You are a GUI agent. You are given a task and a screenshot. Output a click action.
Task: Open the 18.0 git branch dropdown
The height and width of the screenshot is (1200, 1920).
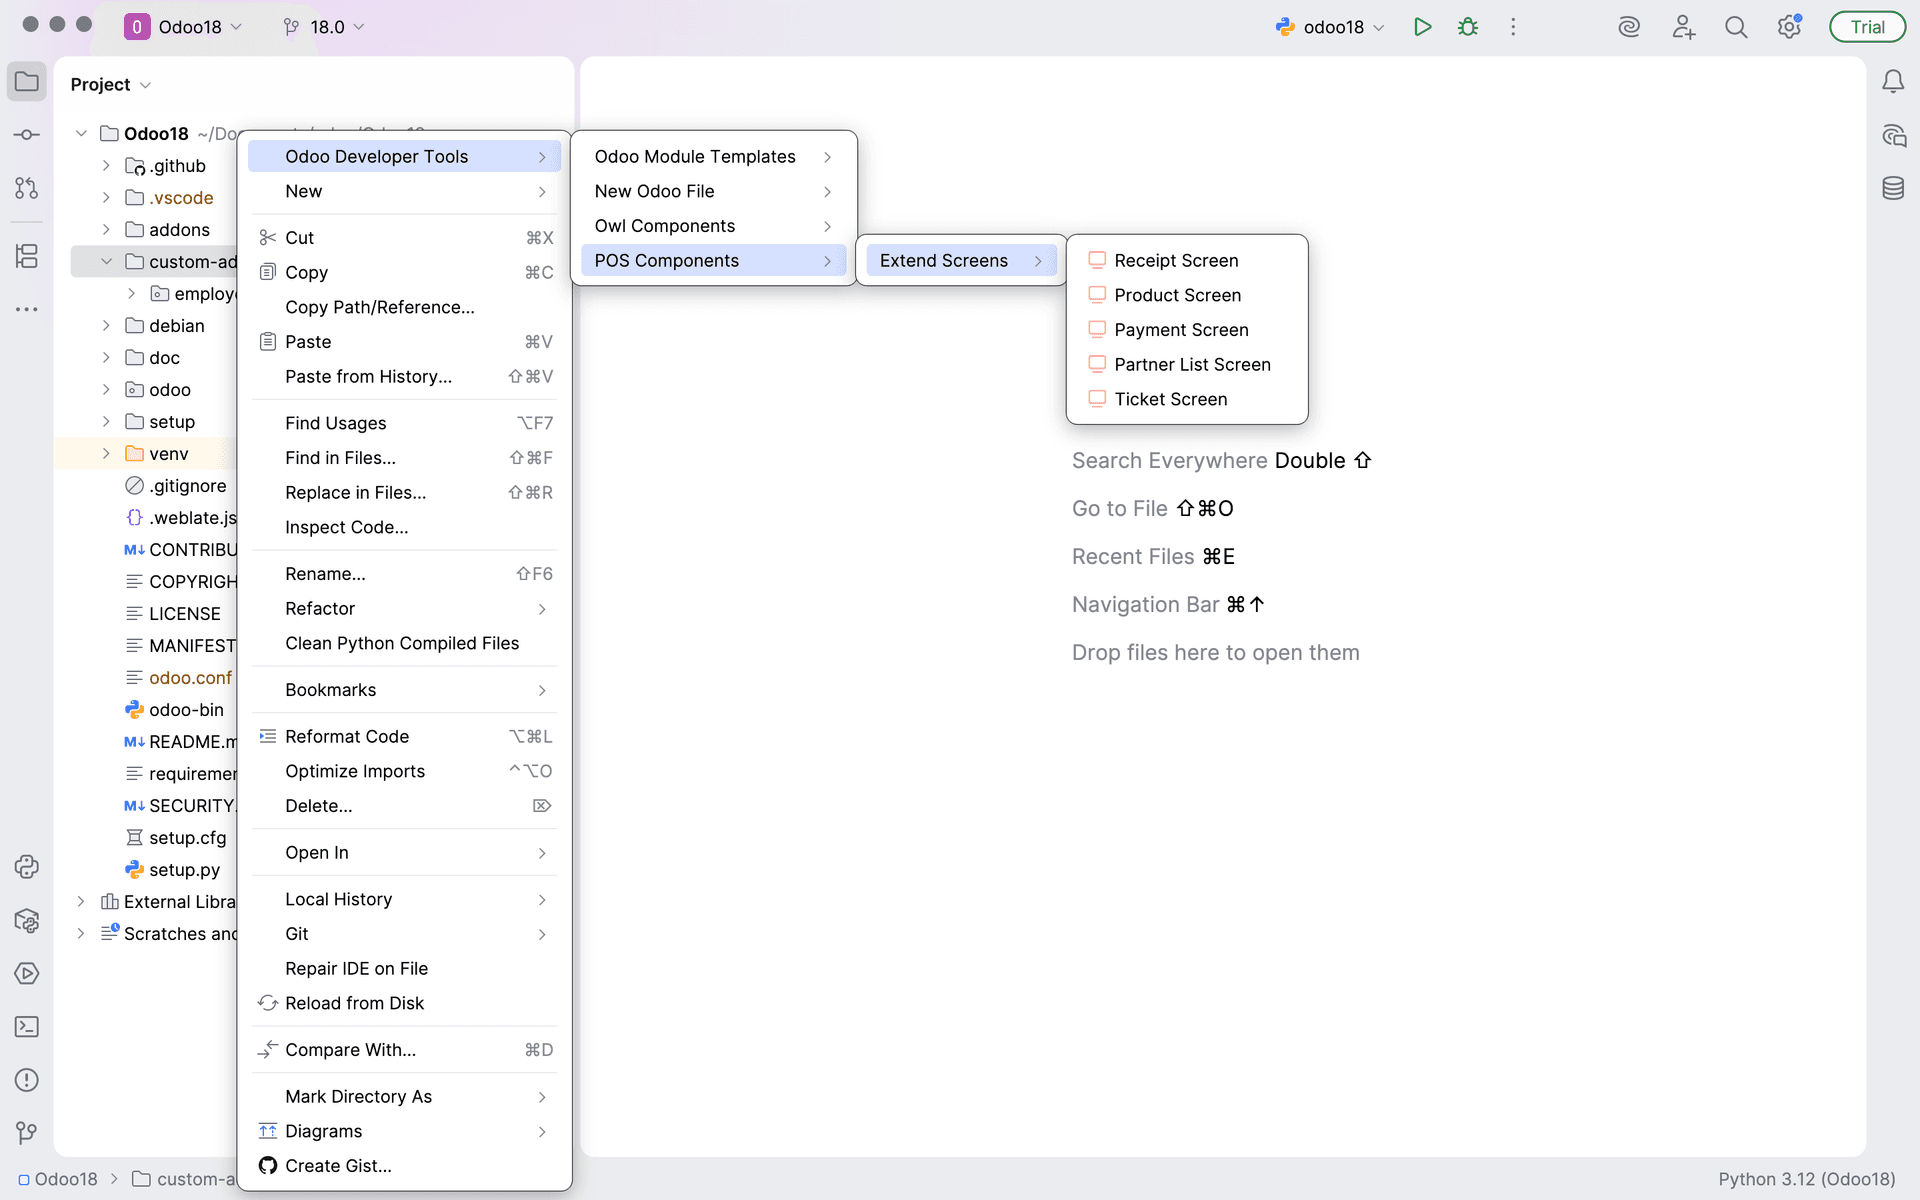[325, 27]
